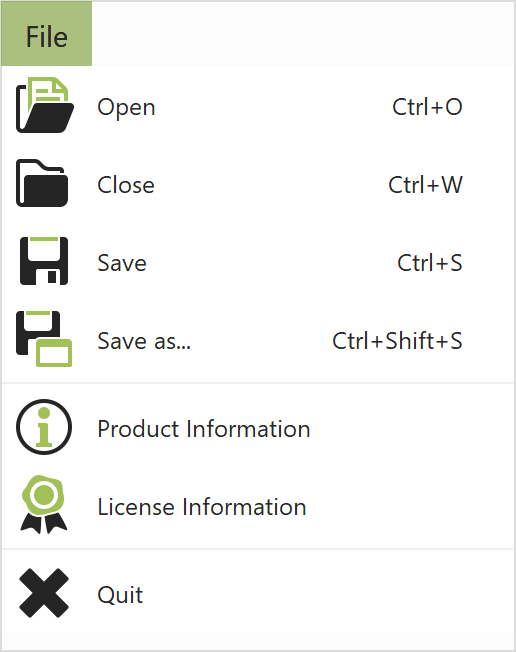Click the Save as floppy icon
This screenshot has height=652, width=516.
[44, 339]
